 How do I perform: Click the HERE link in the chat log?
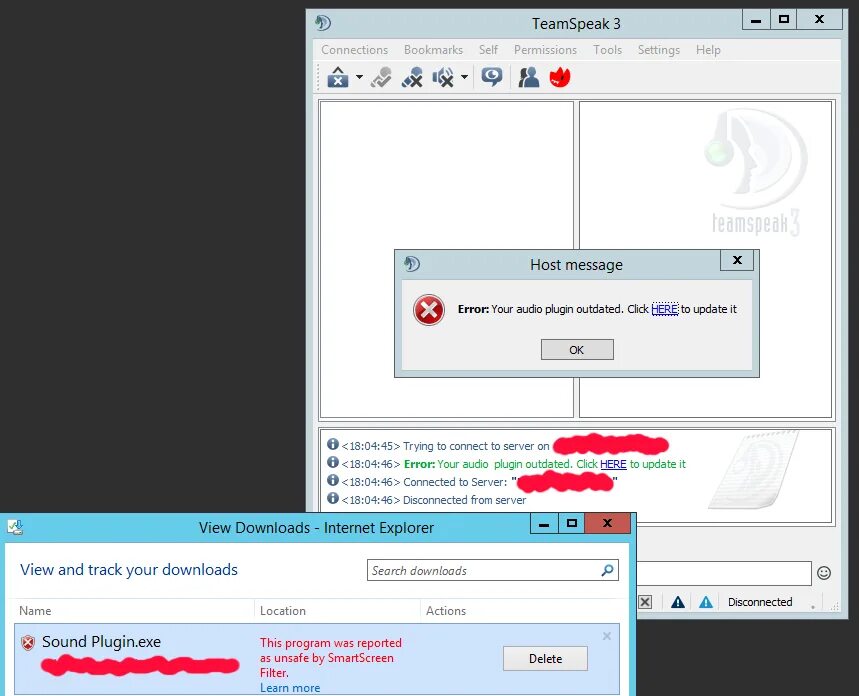[x=613, y=464]
